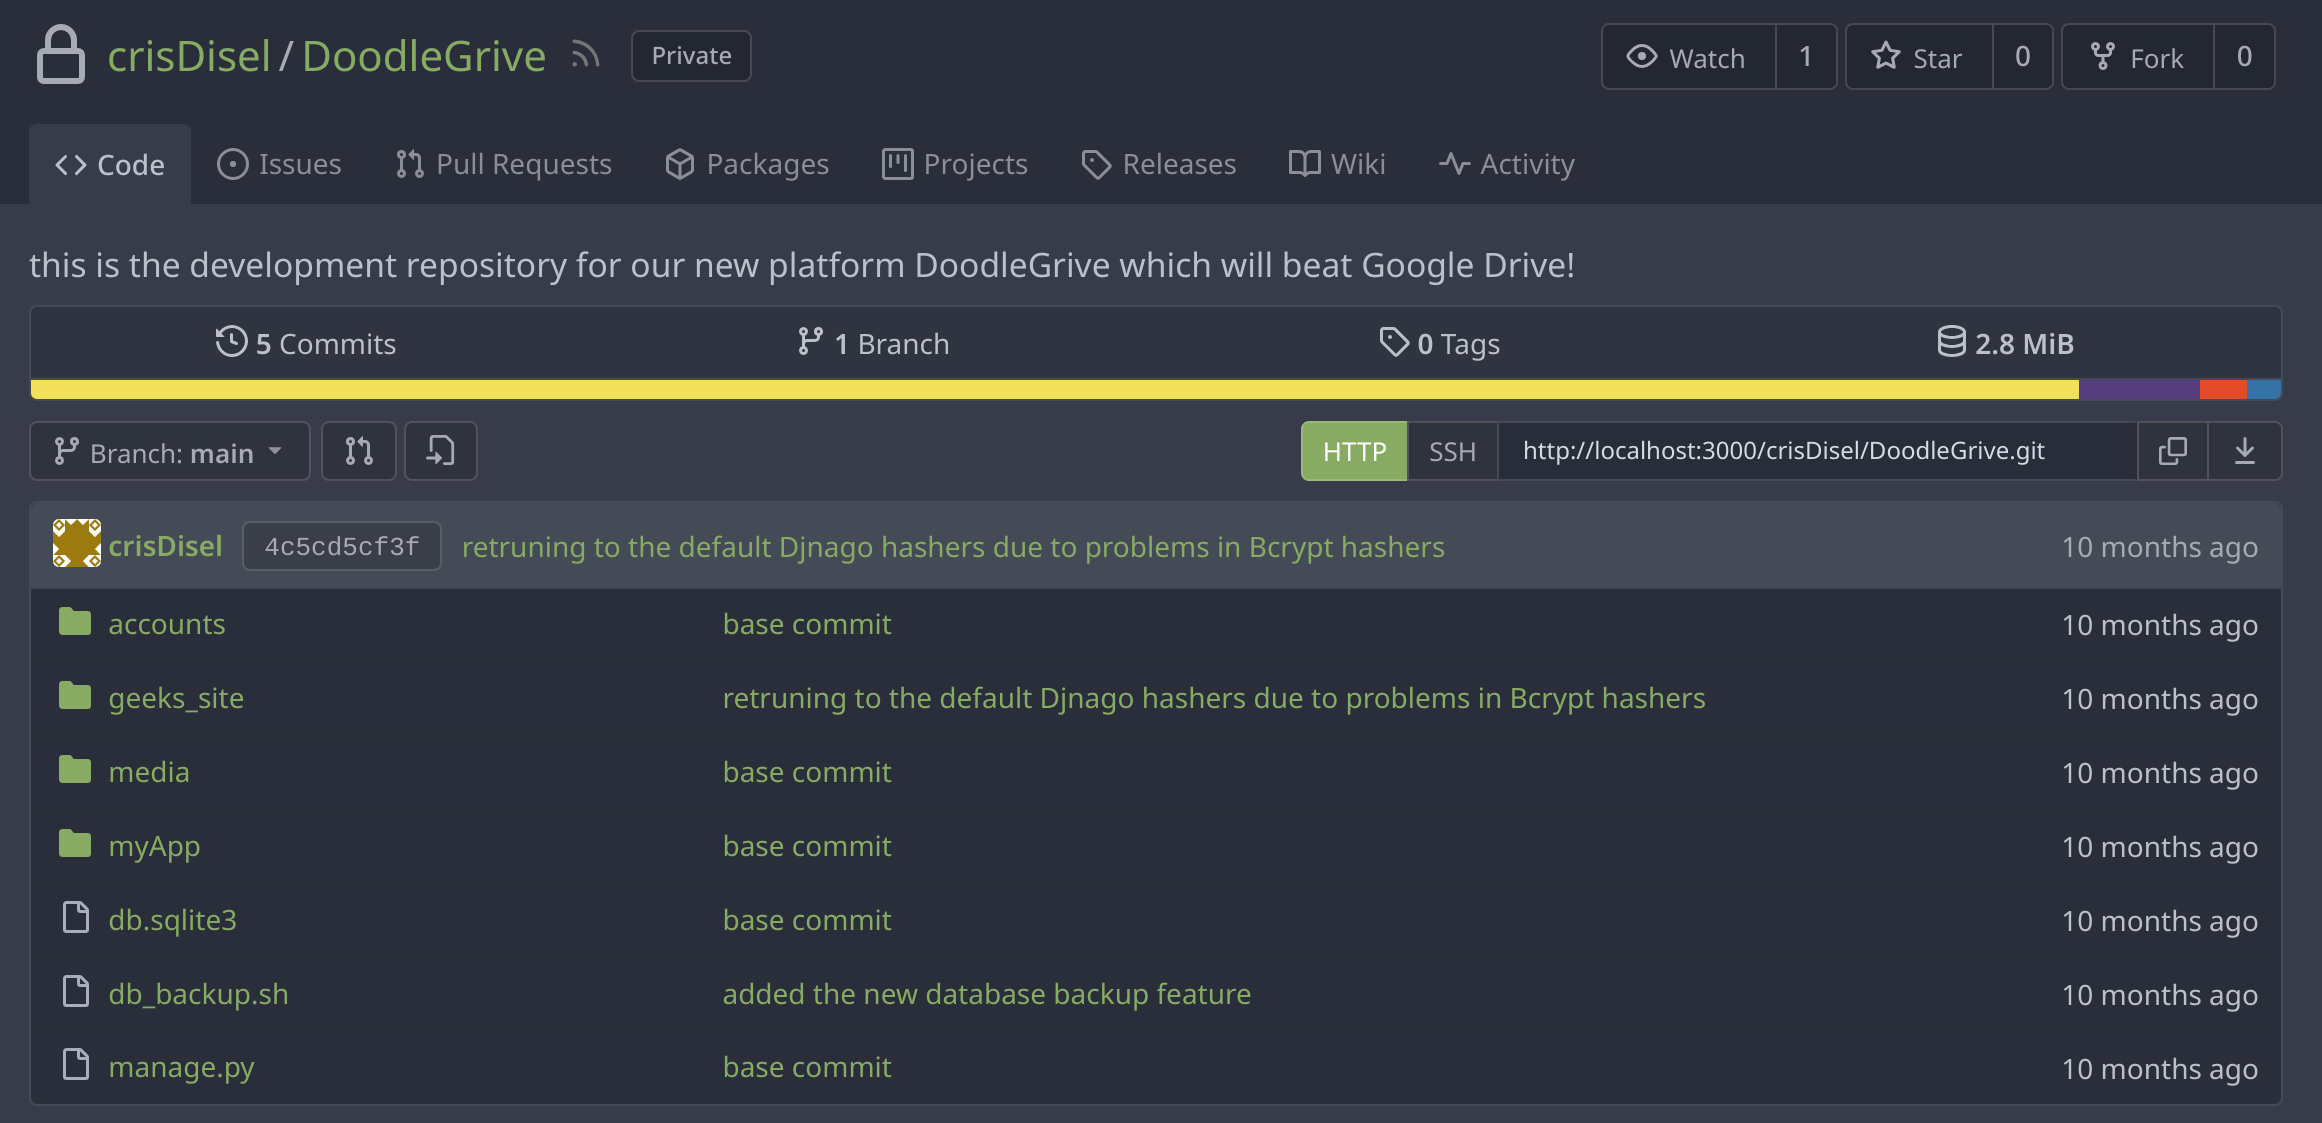Open the database backup feature commit

point(987,994)
